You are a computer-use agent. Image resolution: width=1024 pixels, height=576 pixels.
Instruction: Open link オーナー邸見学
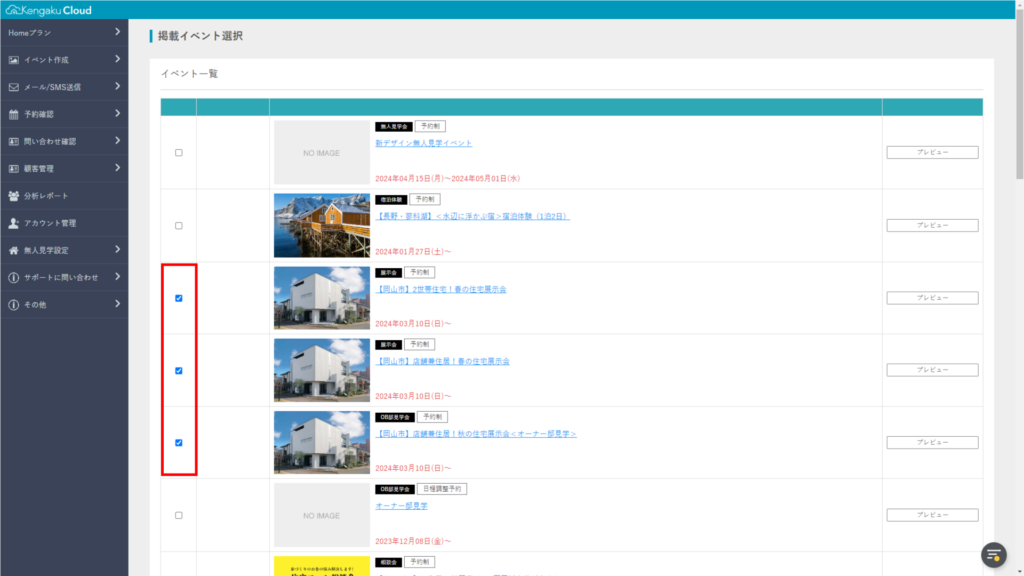click(401, 506)
